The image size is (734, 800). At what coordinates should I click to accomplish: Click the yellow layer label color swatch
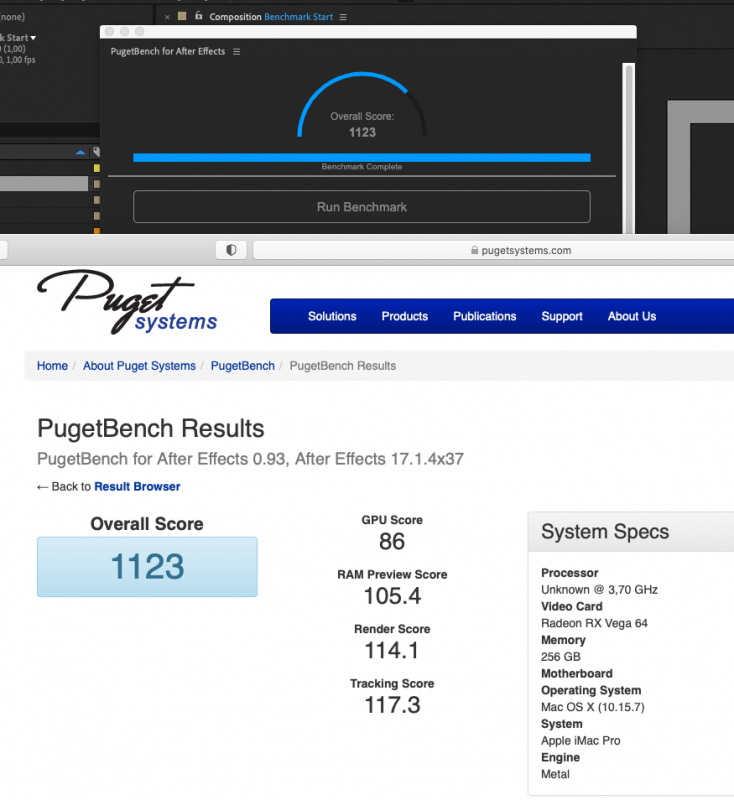pyautogui.click(x=96, y=168)
